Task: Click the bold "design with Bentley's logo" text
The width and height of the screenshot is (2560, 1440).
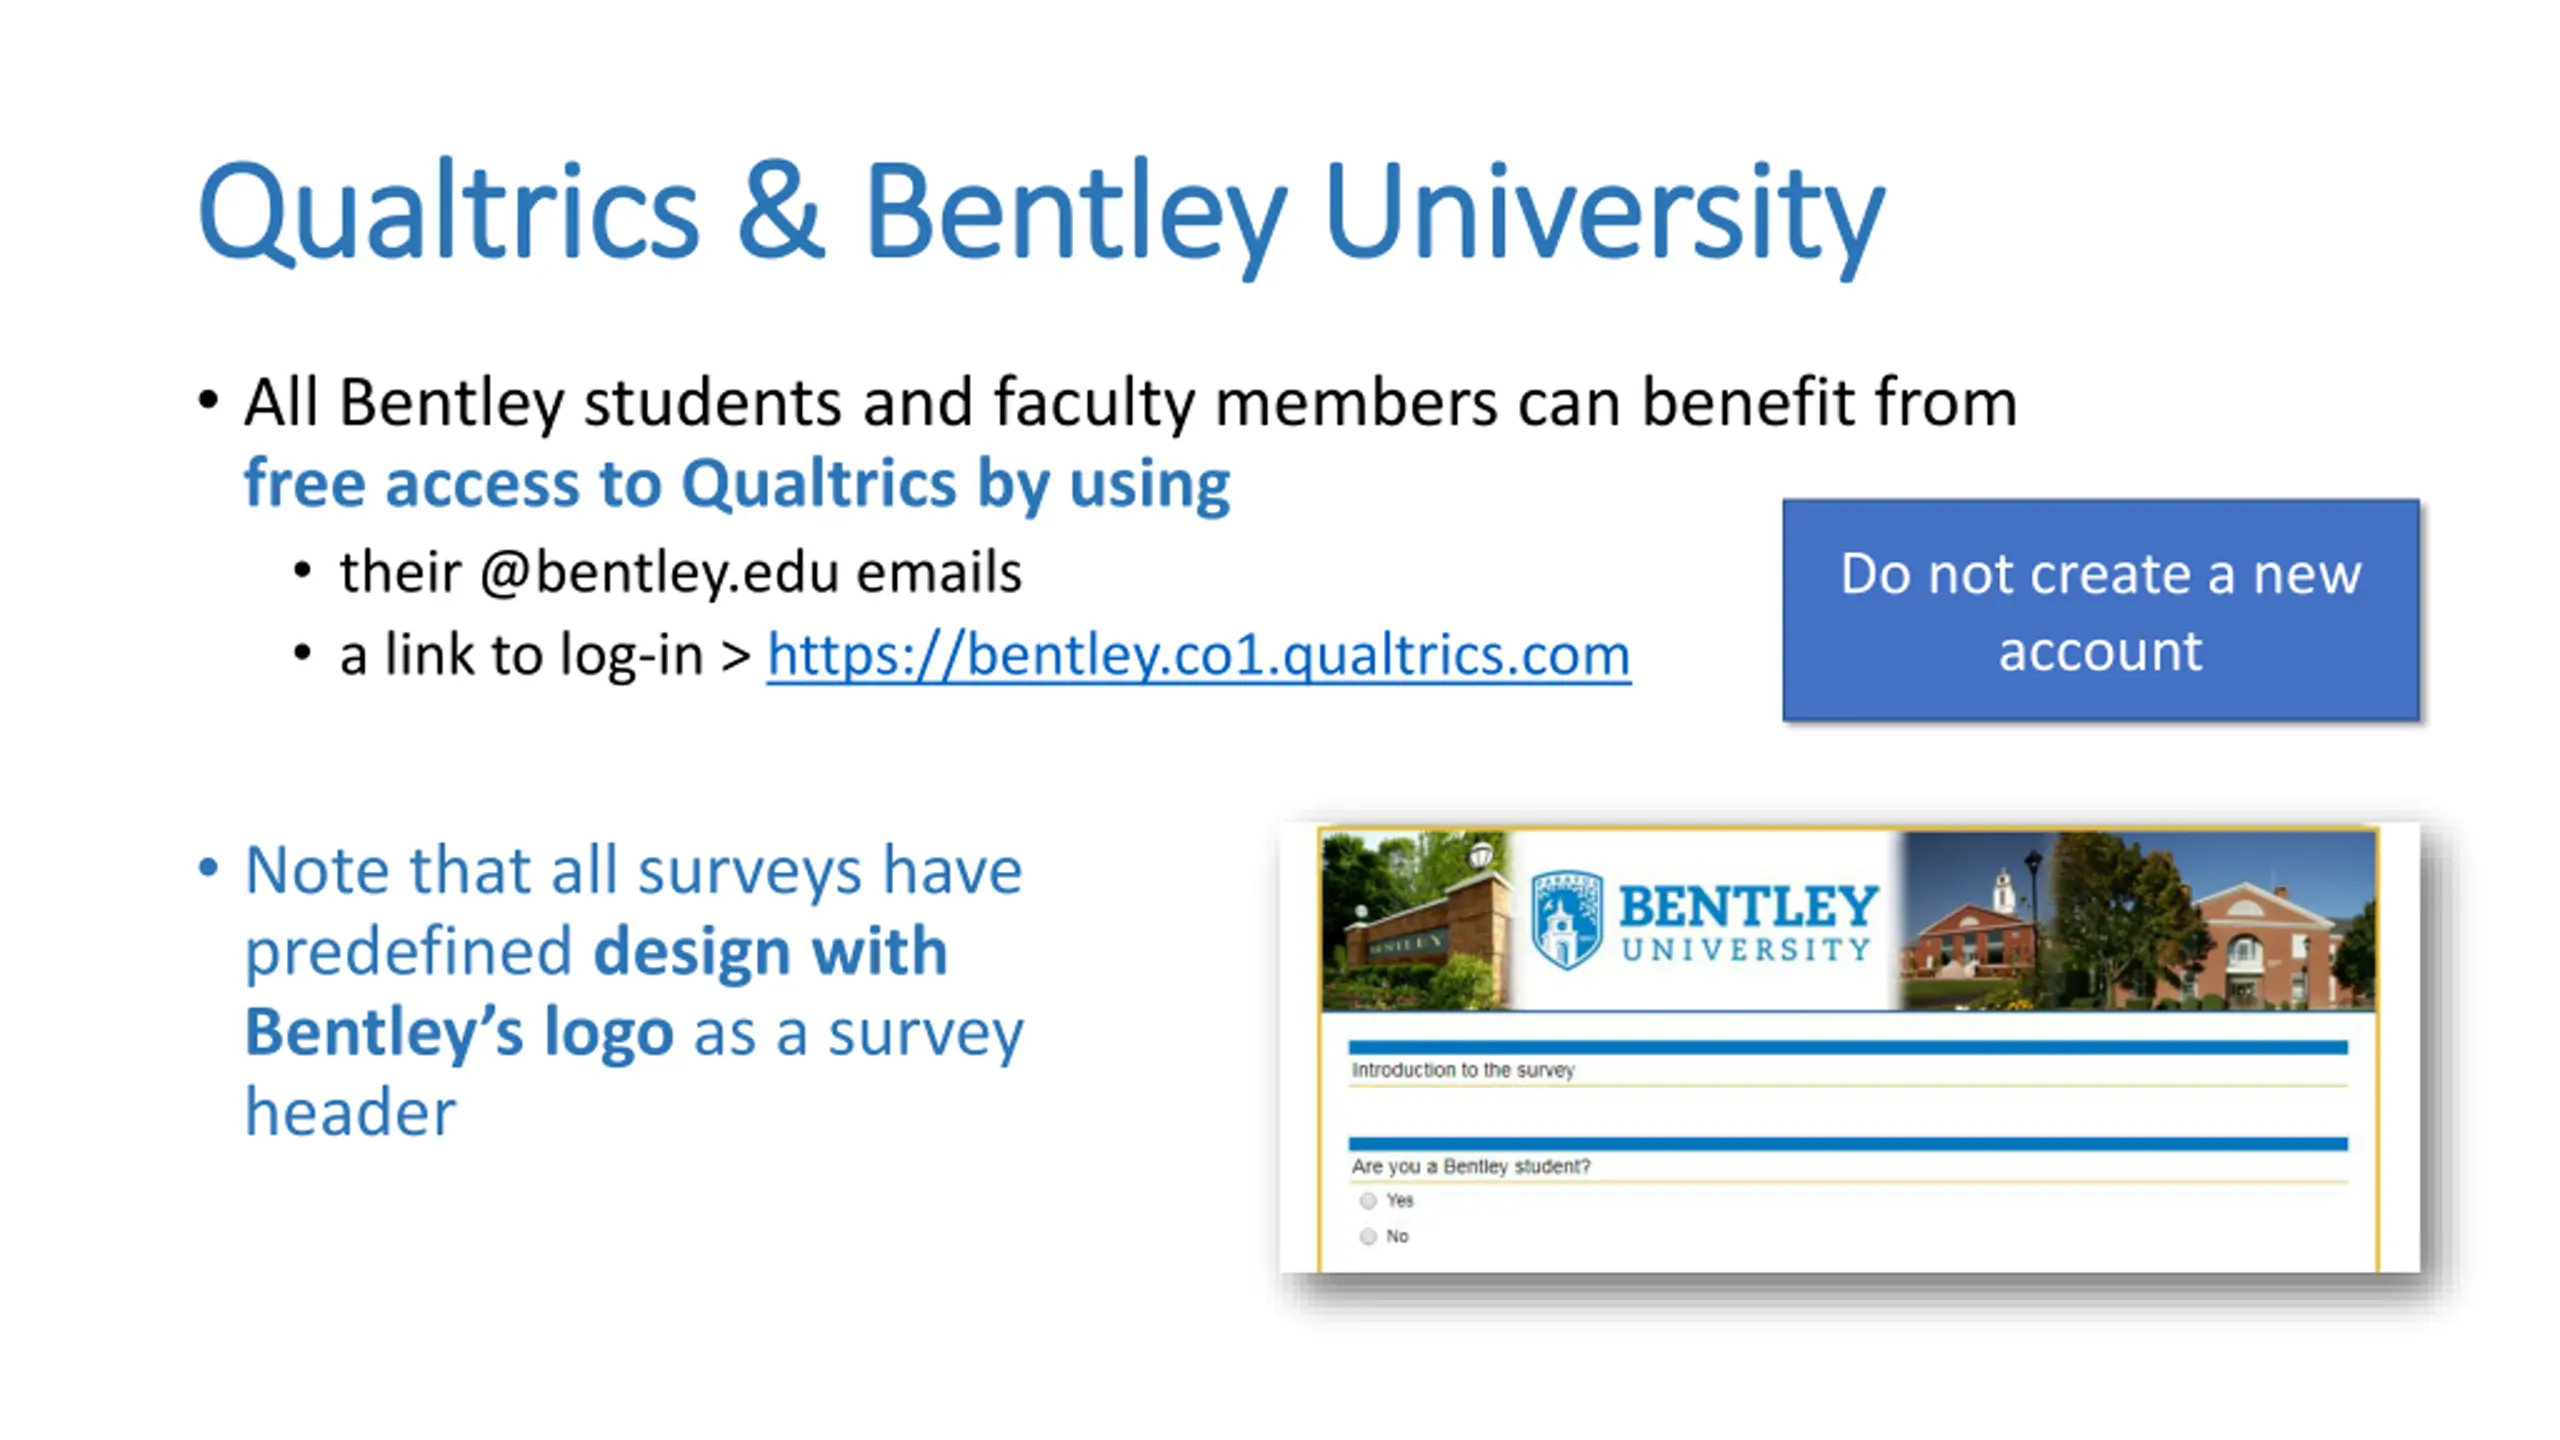Action: click(596, 991)
